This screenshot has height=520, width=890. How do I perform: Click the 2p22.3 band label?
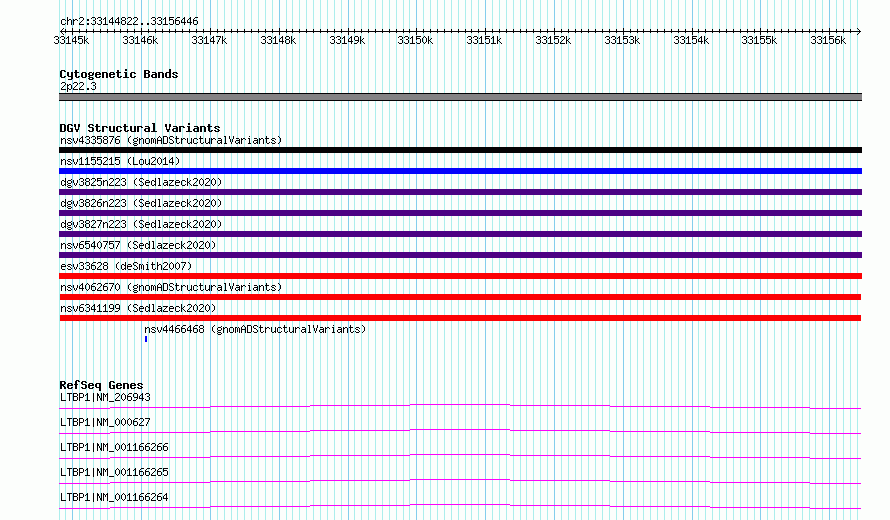[x=78, y=86]
